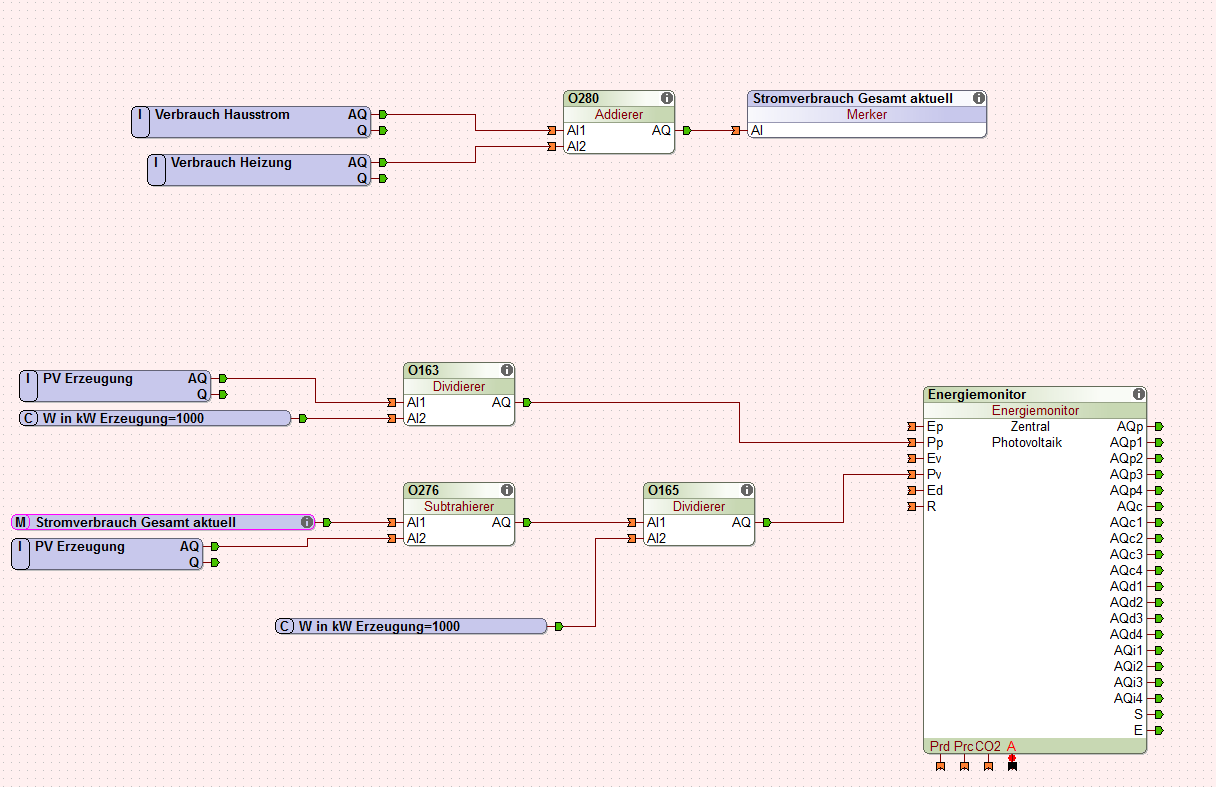
Task: Open info icon on O163 Dividierer block
Action: (x=507, y=370)
